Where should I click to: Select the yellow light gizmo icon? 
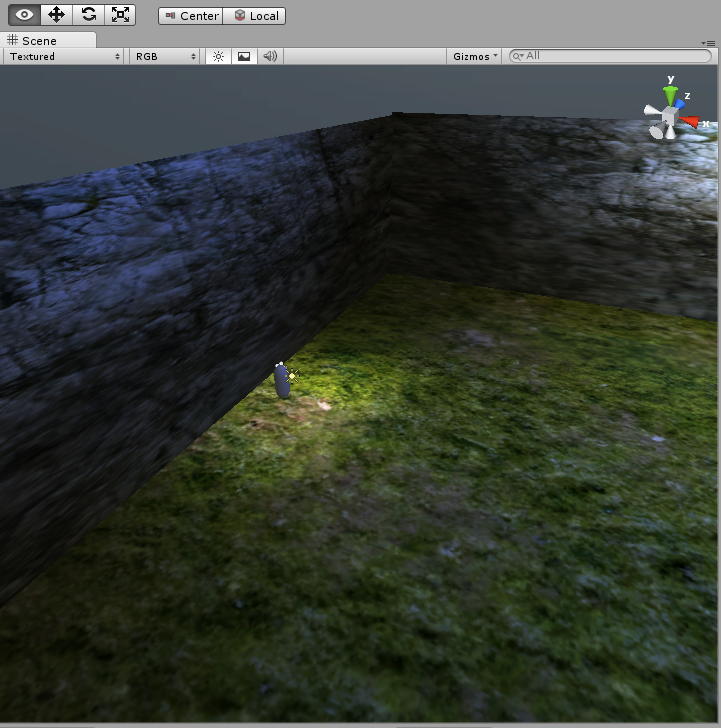pos(292,376)
